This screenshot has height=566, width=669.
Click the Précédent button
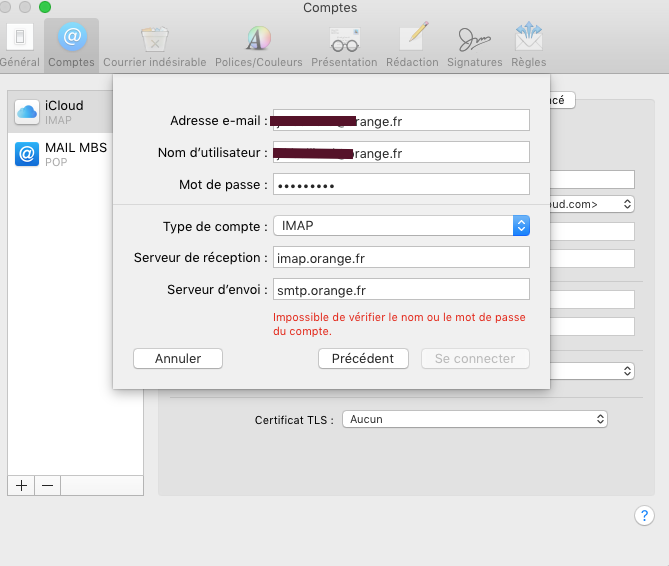click(363, 358)
